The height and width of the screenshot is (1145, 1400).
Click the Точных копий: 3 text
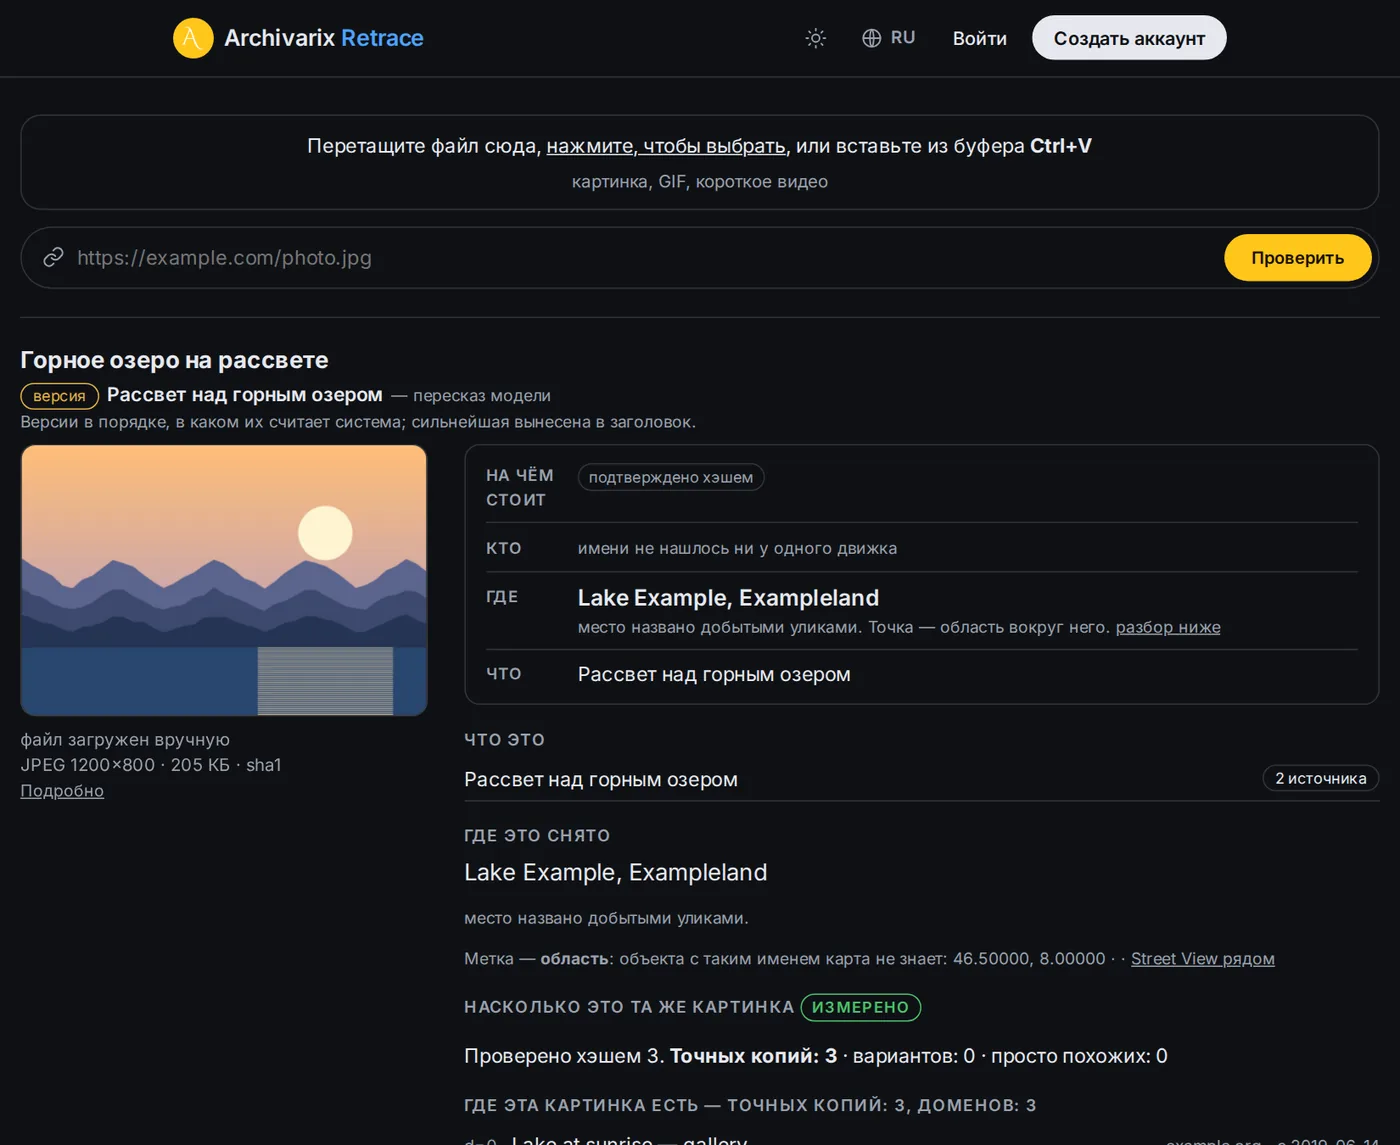753,1056
